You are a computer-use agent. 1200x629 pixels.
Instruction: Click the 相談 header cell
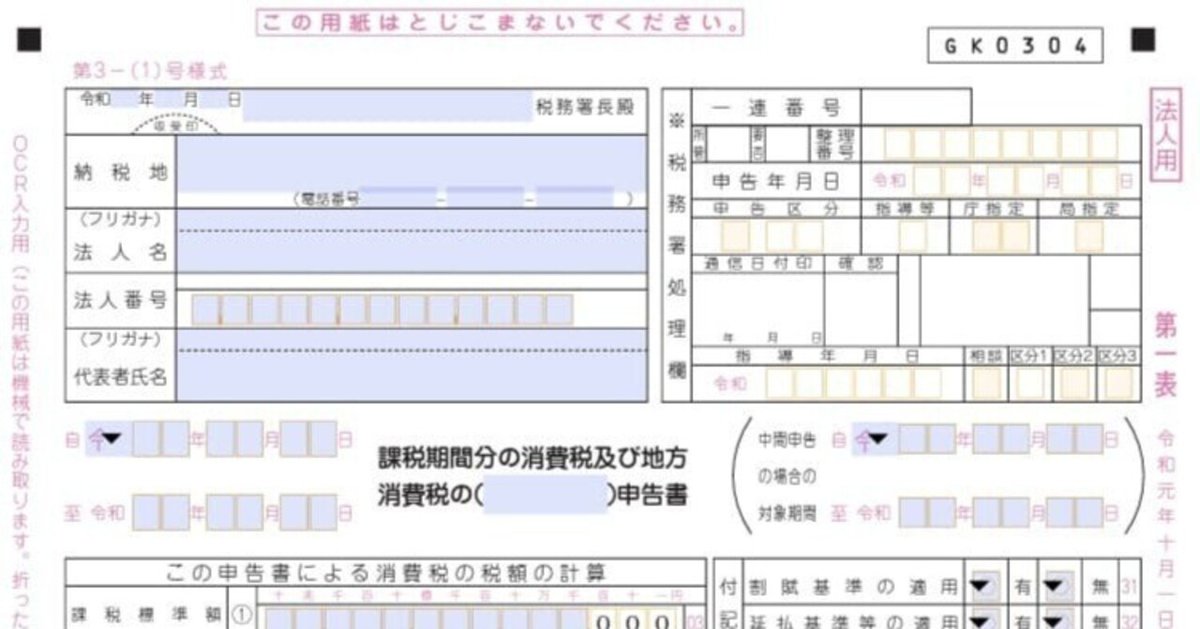tap(985, 355)
